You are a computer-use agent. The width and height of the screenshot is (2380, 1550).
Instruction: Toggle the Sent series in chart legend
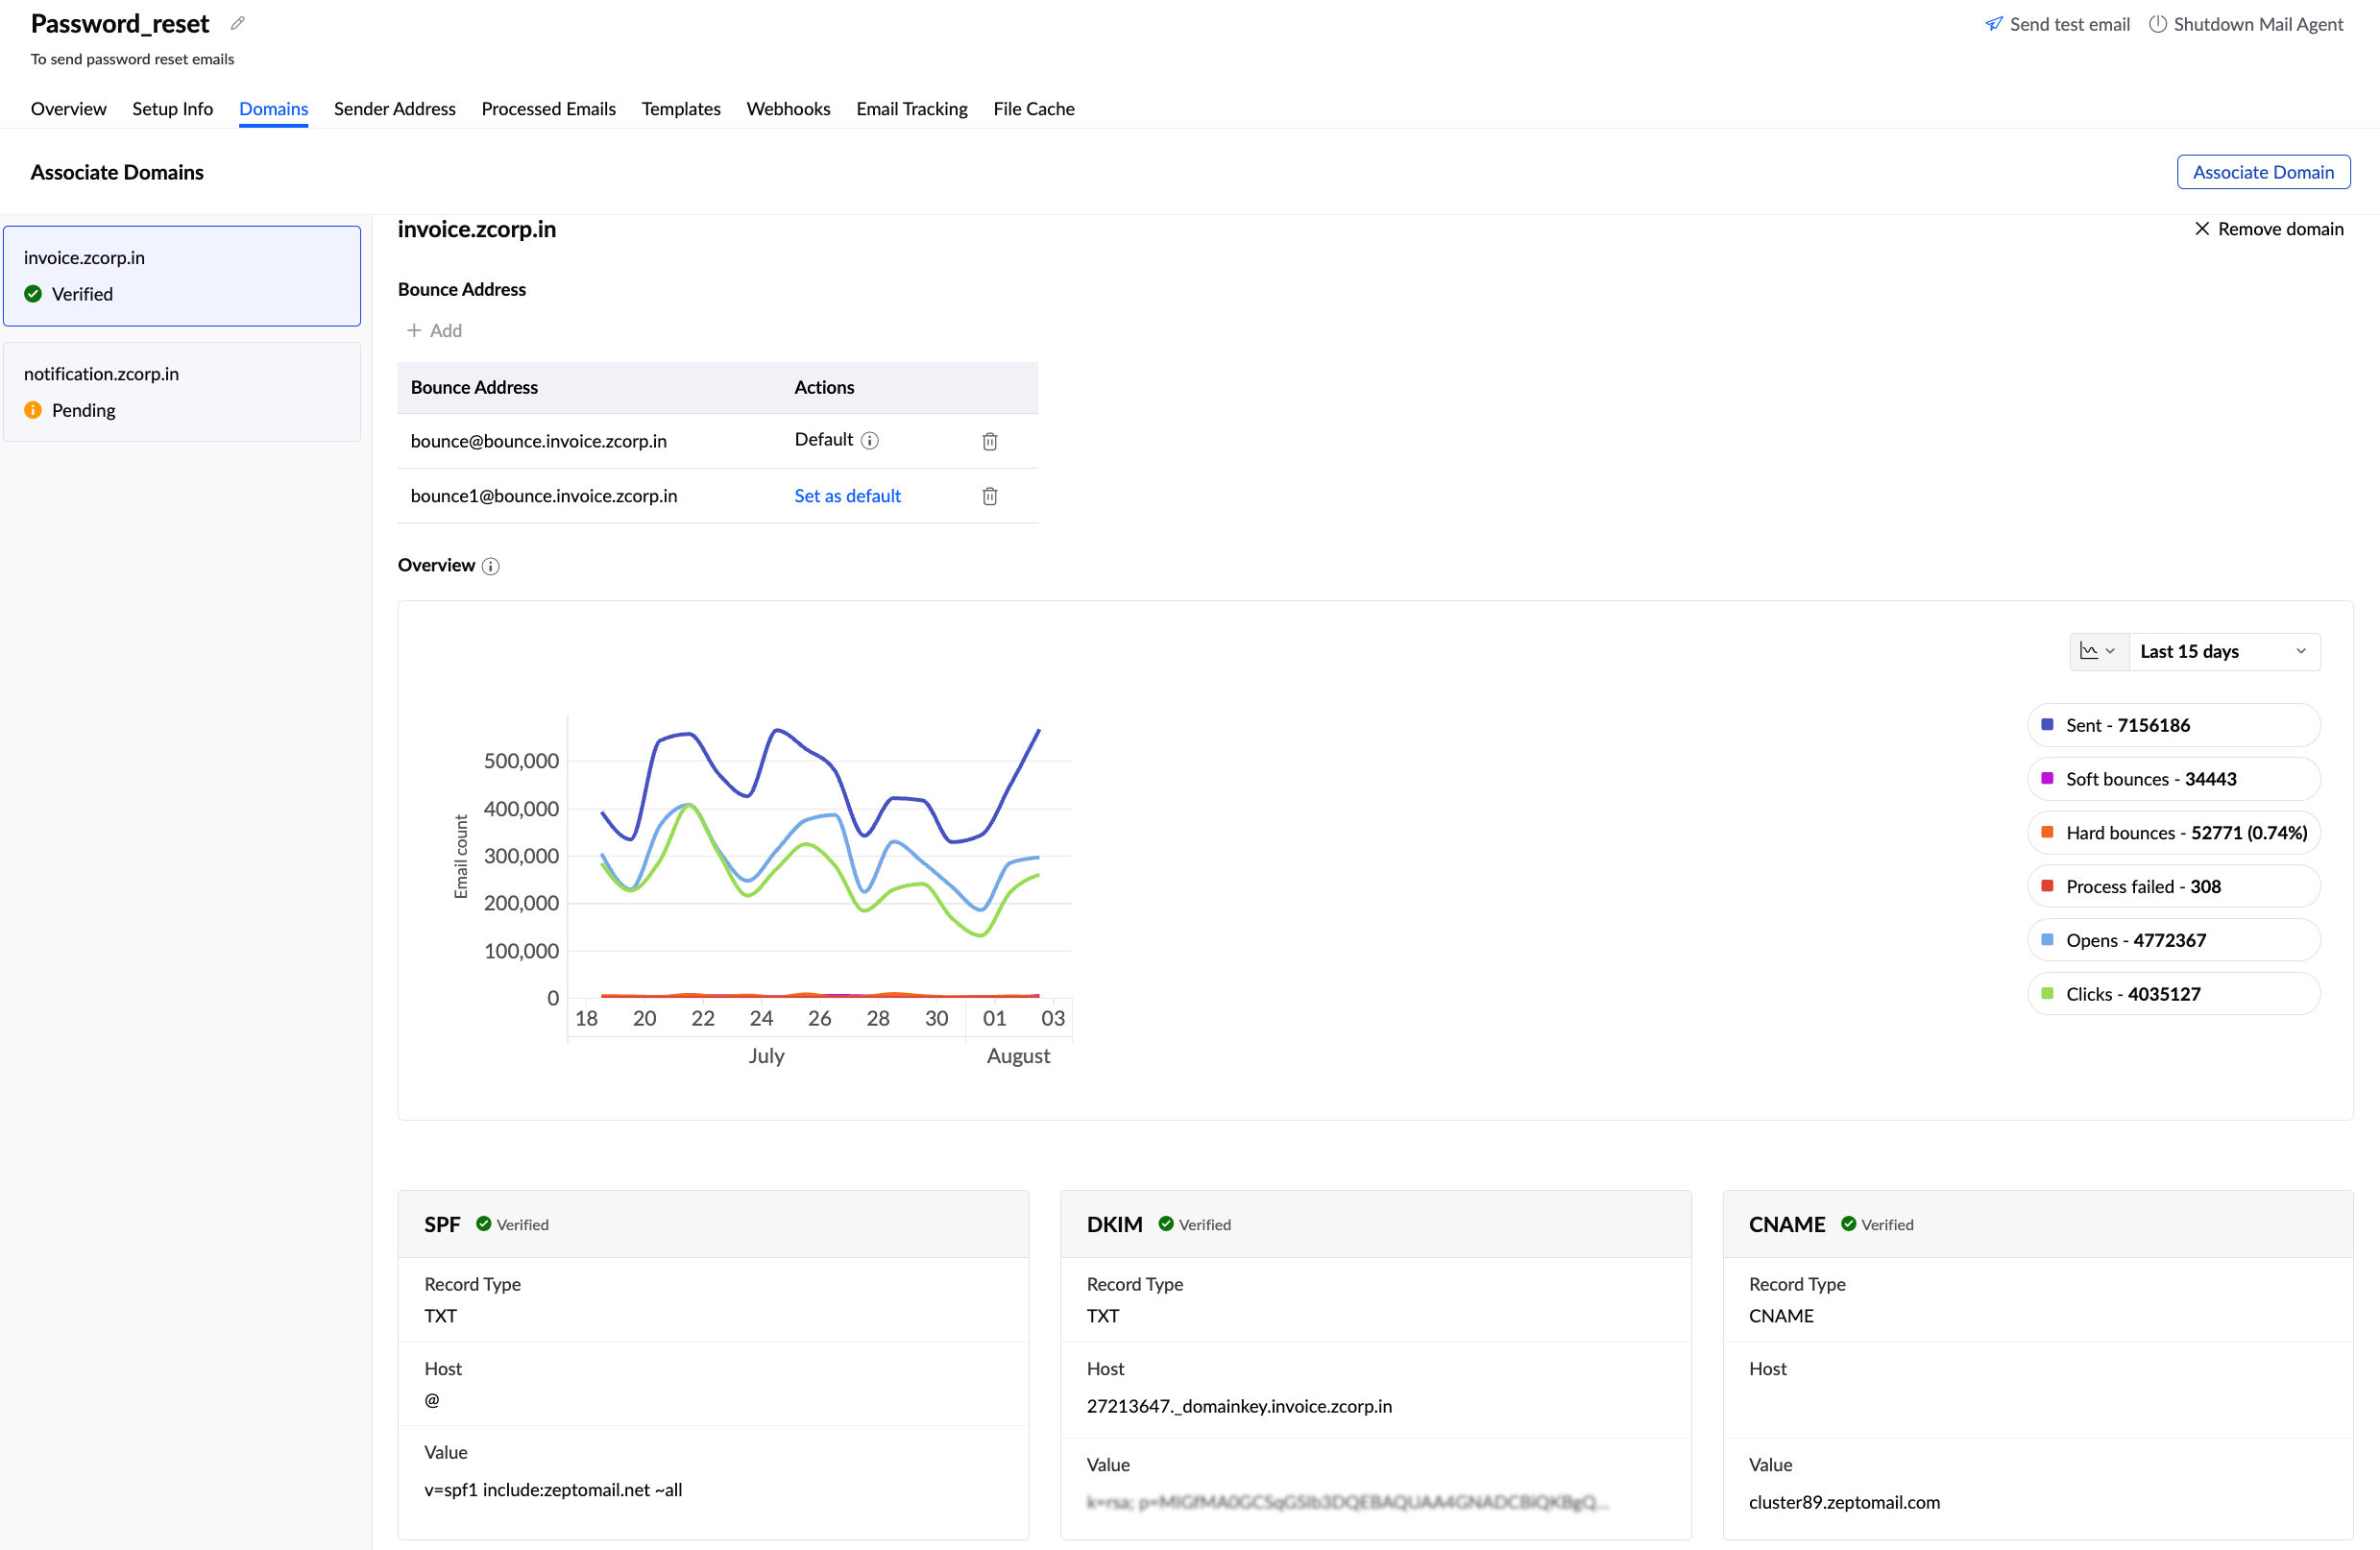pyautogui.click(x=2173, y=725)
